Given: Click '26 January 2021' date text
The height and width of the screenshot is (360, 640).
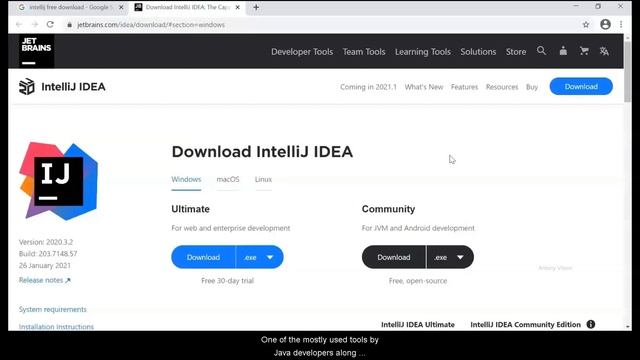Looking at the screenshot, I should point(44,265).
